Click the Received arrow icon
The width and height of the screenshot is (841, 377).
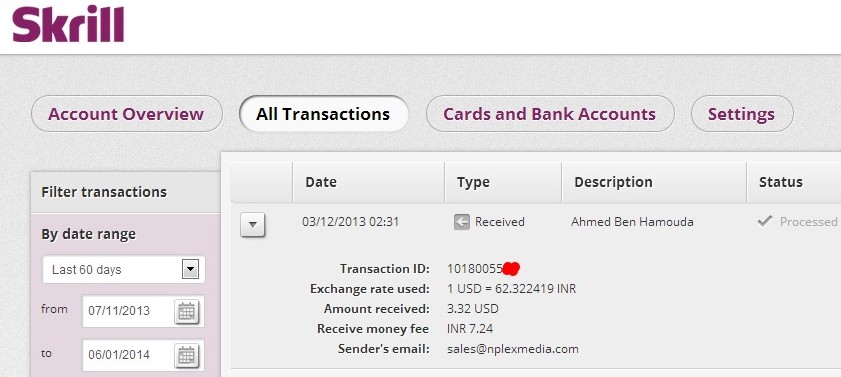pyautogui.click(x=461, y=221)
